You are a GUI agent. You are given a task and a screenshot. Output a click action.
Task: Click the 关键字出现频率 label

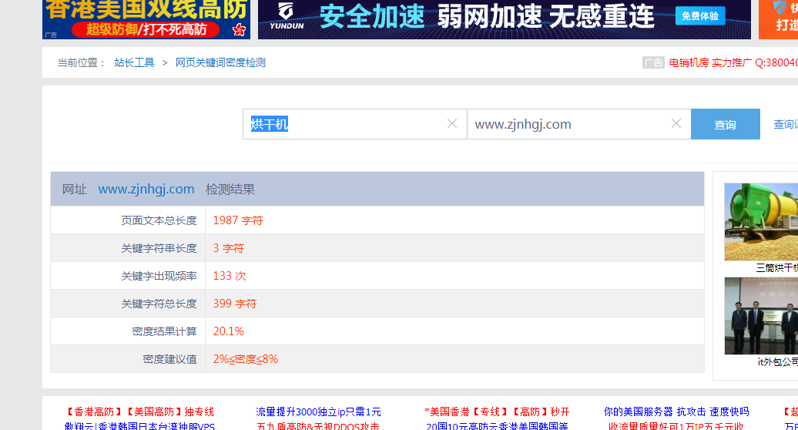coord(159,276)
